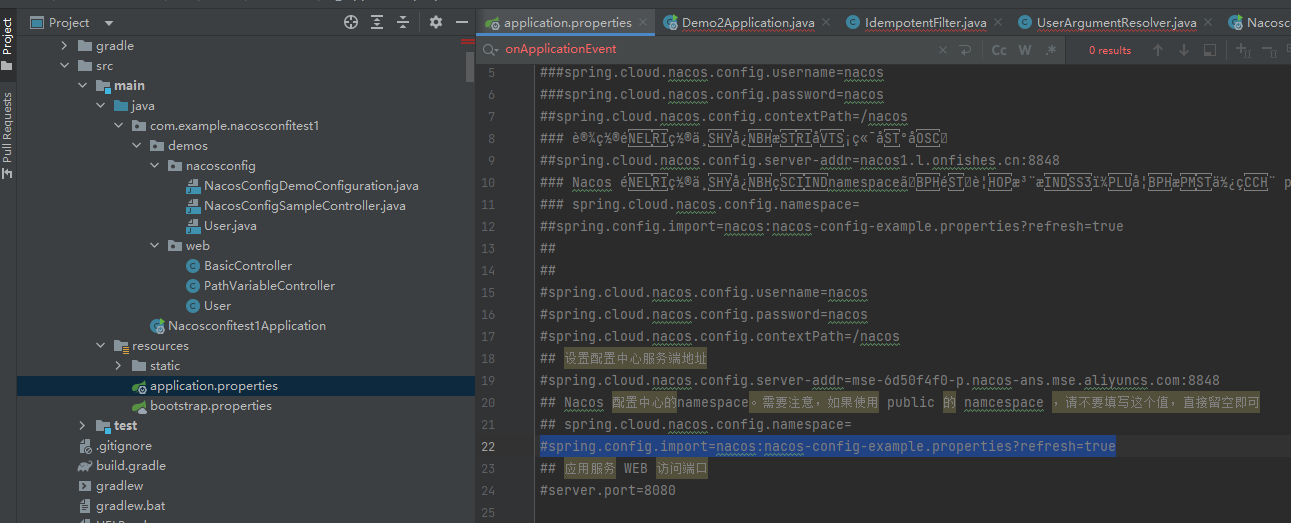Open the Pull Requests tool window stripe tab
Image resolution: width=1291 pixels, height=523 pixels.
pos(8,136)
